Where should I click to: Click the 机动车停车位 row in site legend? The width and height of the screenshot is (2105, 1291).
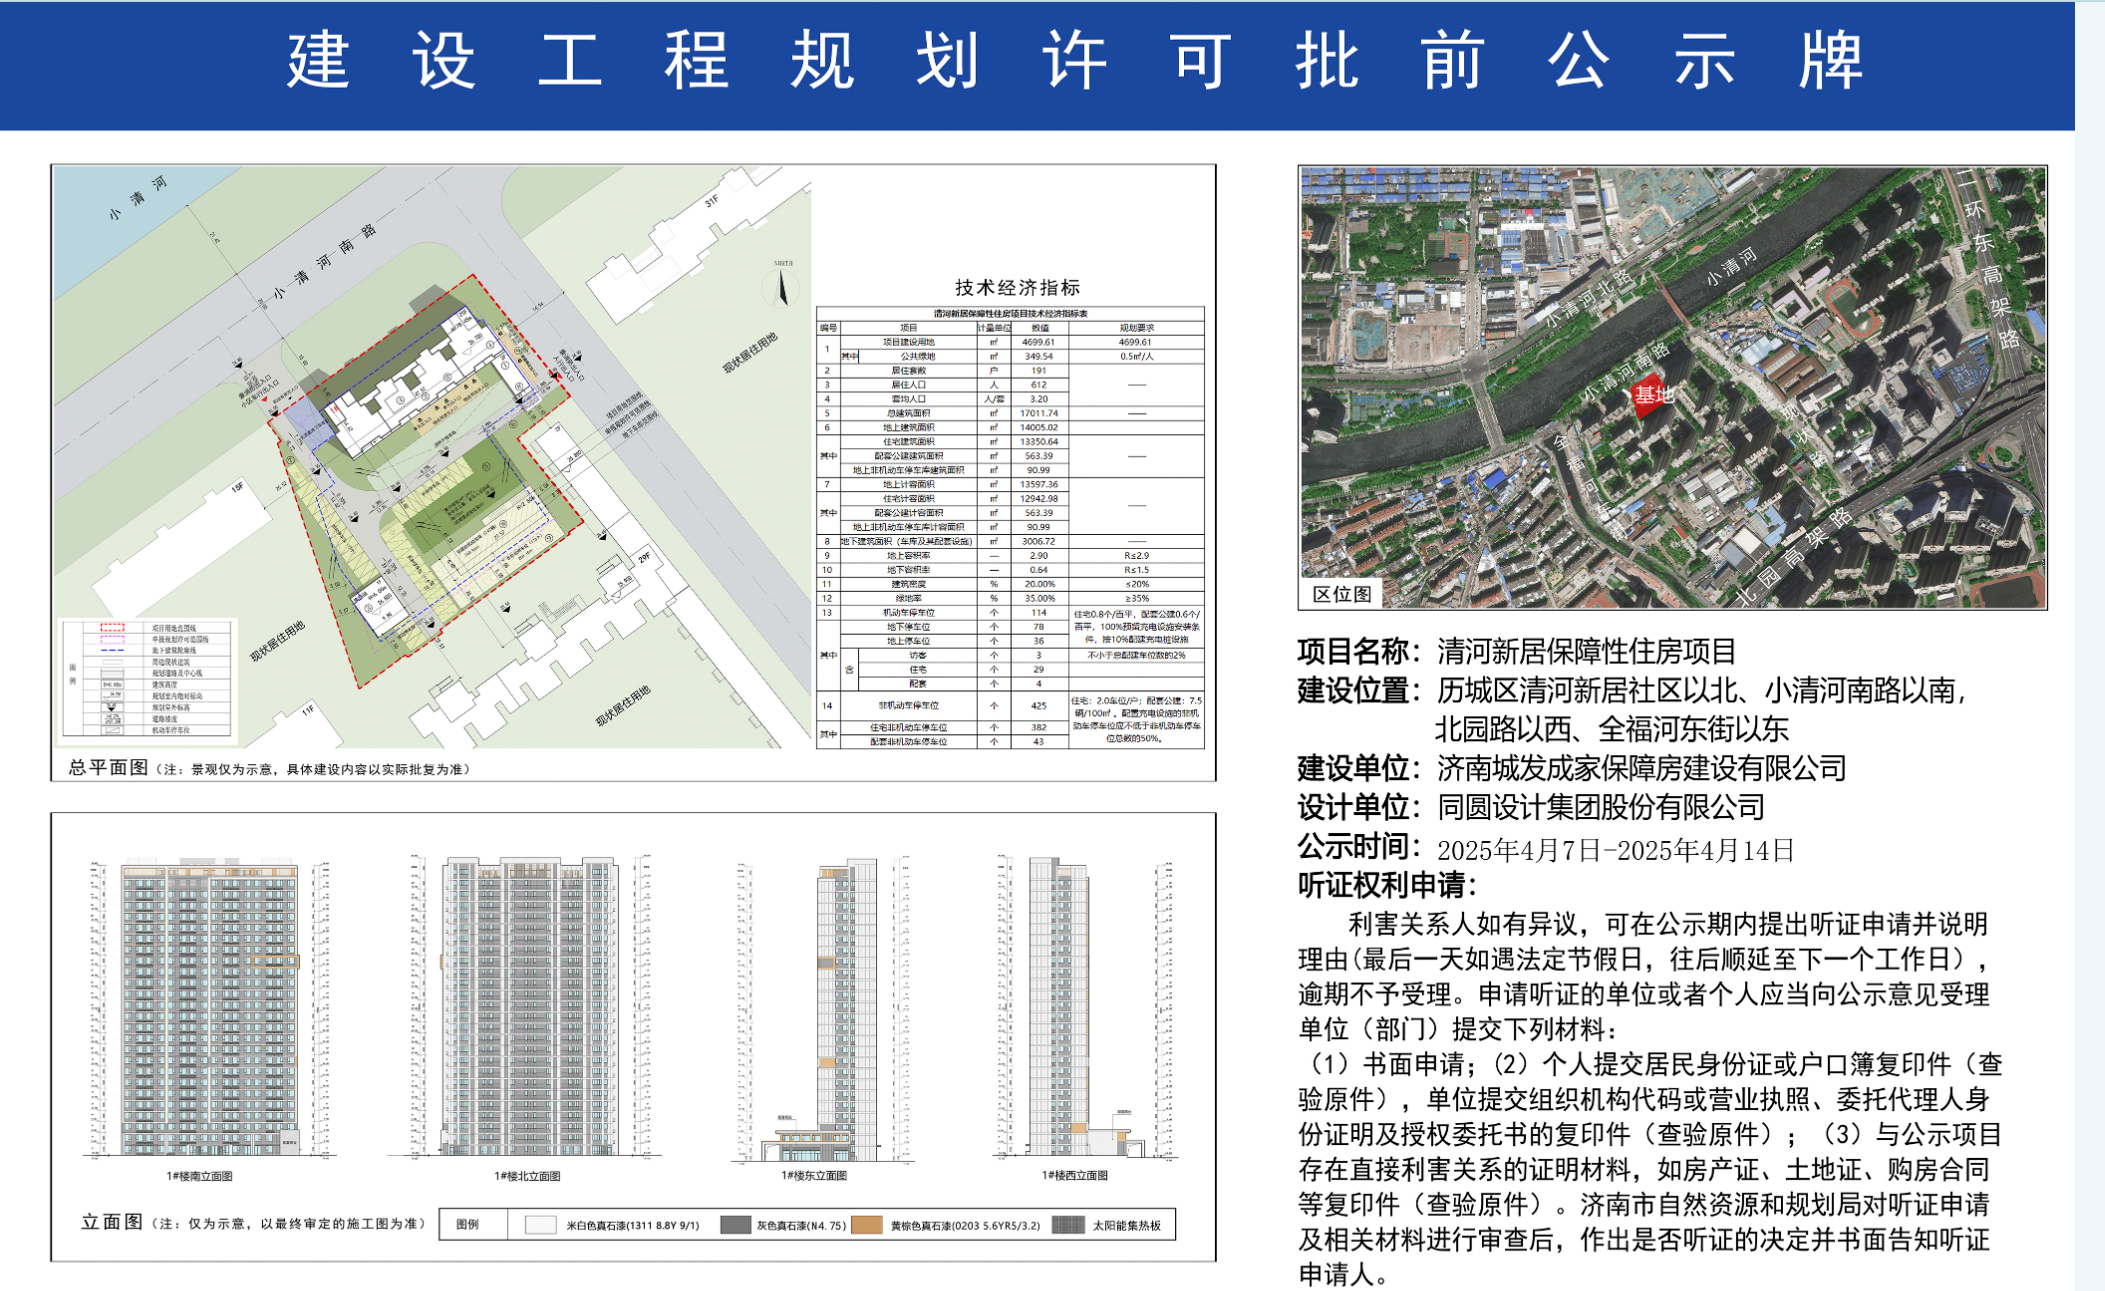tap(152, 730)
